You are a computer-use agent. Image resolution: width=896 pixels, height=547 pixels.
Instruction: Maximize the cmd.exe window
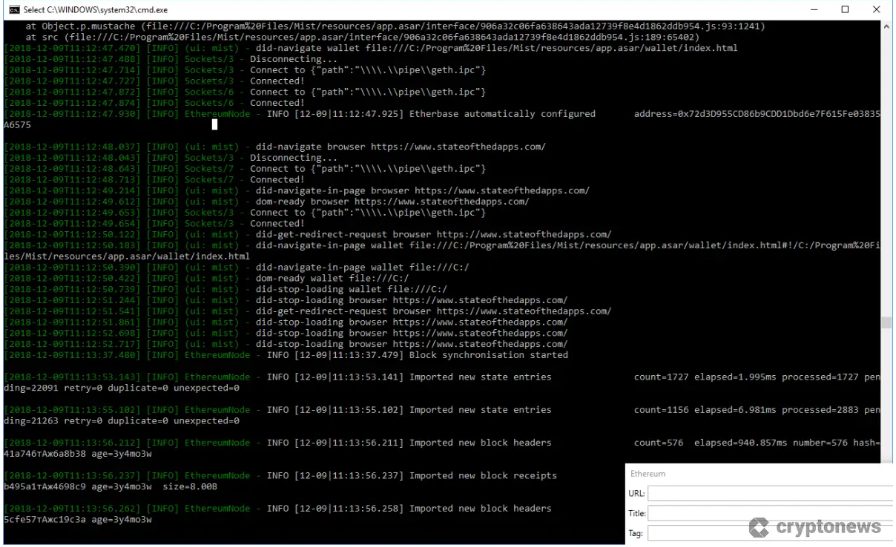[845, 9]
